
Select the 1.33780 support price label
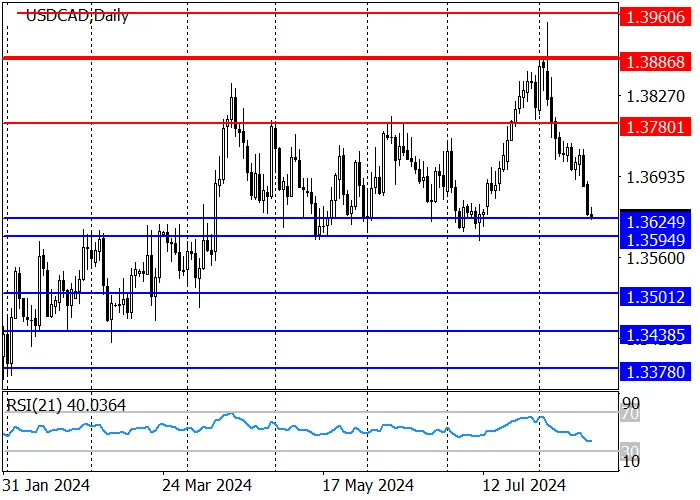pyautogui.click(x=655, y=371)
